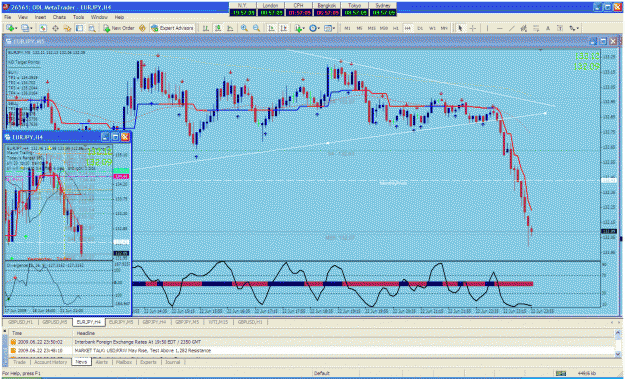Viewport: 625px width, 379px height.
Task: Open 'Interbank Foreign Exchange Rates' news headline
Action: click(x=138, y=342)
